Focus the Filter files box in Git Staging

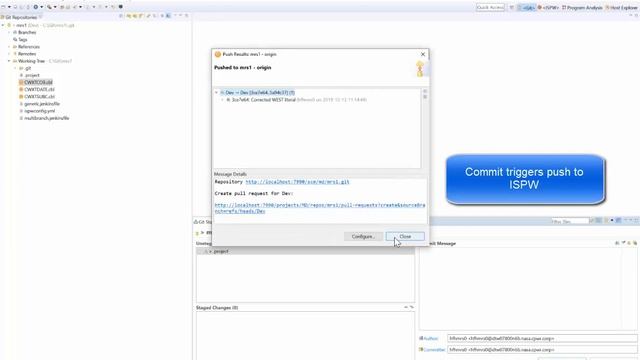pyautogui.click(x=569, y=221)
